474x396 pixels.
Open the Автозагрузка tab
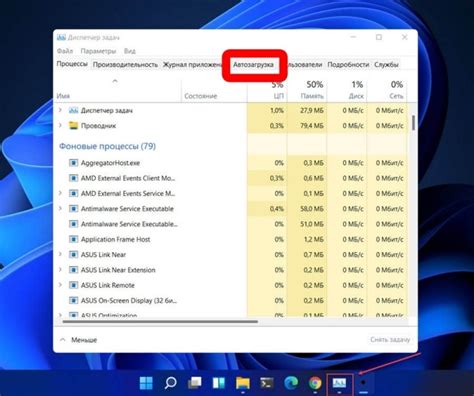[x=253, y=65]
